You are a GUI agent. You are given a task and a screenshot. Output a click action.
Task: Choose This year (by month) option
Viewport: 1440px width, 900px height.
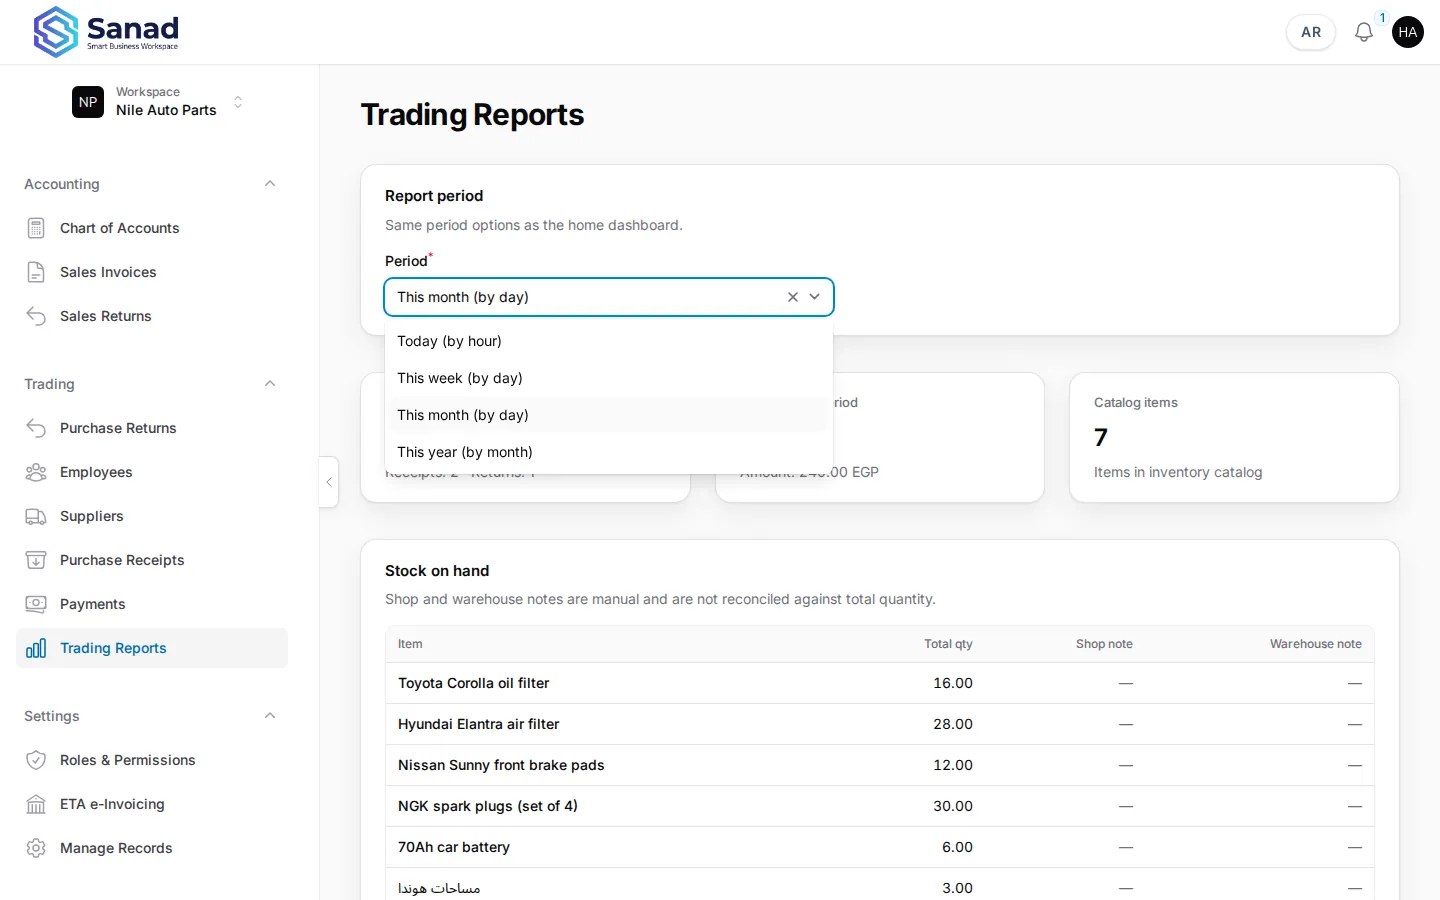(x=609, y=452)
